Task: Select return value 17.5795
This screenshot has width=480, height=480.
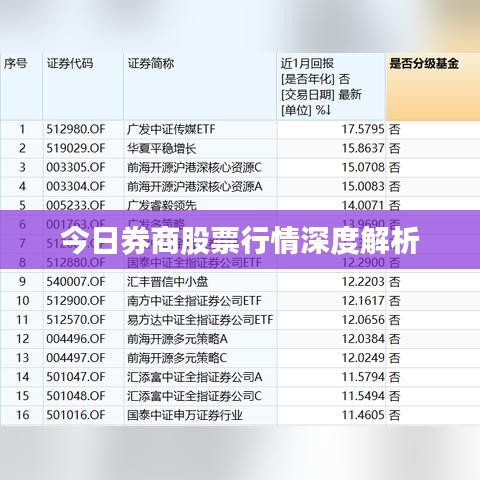Action: coord(363,129)
